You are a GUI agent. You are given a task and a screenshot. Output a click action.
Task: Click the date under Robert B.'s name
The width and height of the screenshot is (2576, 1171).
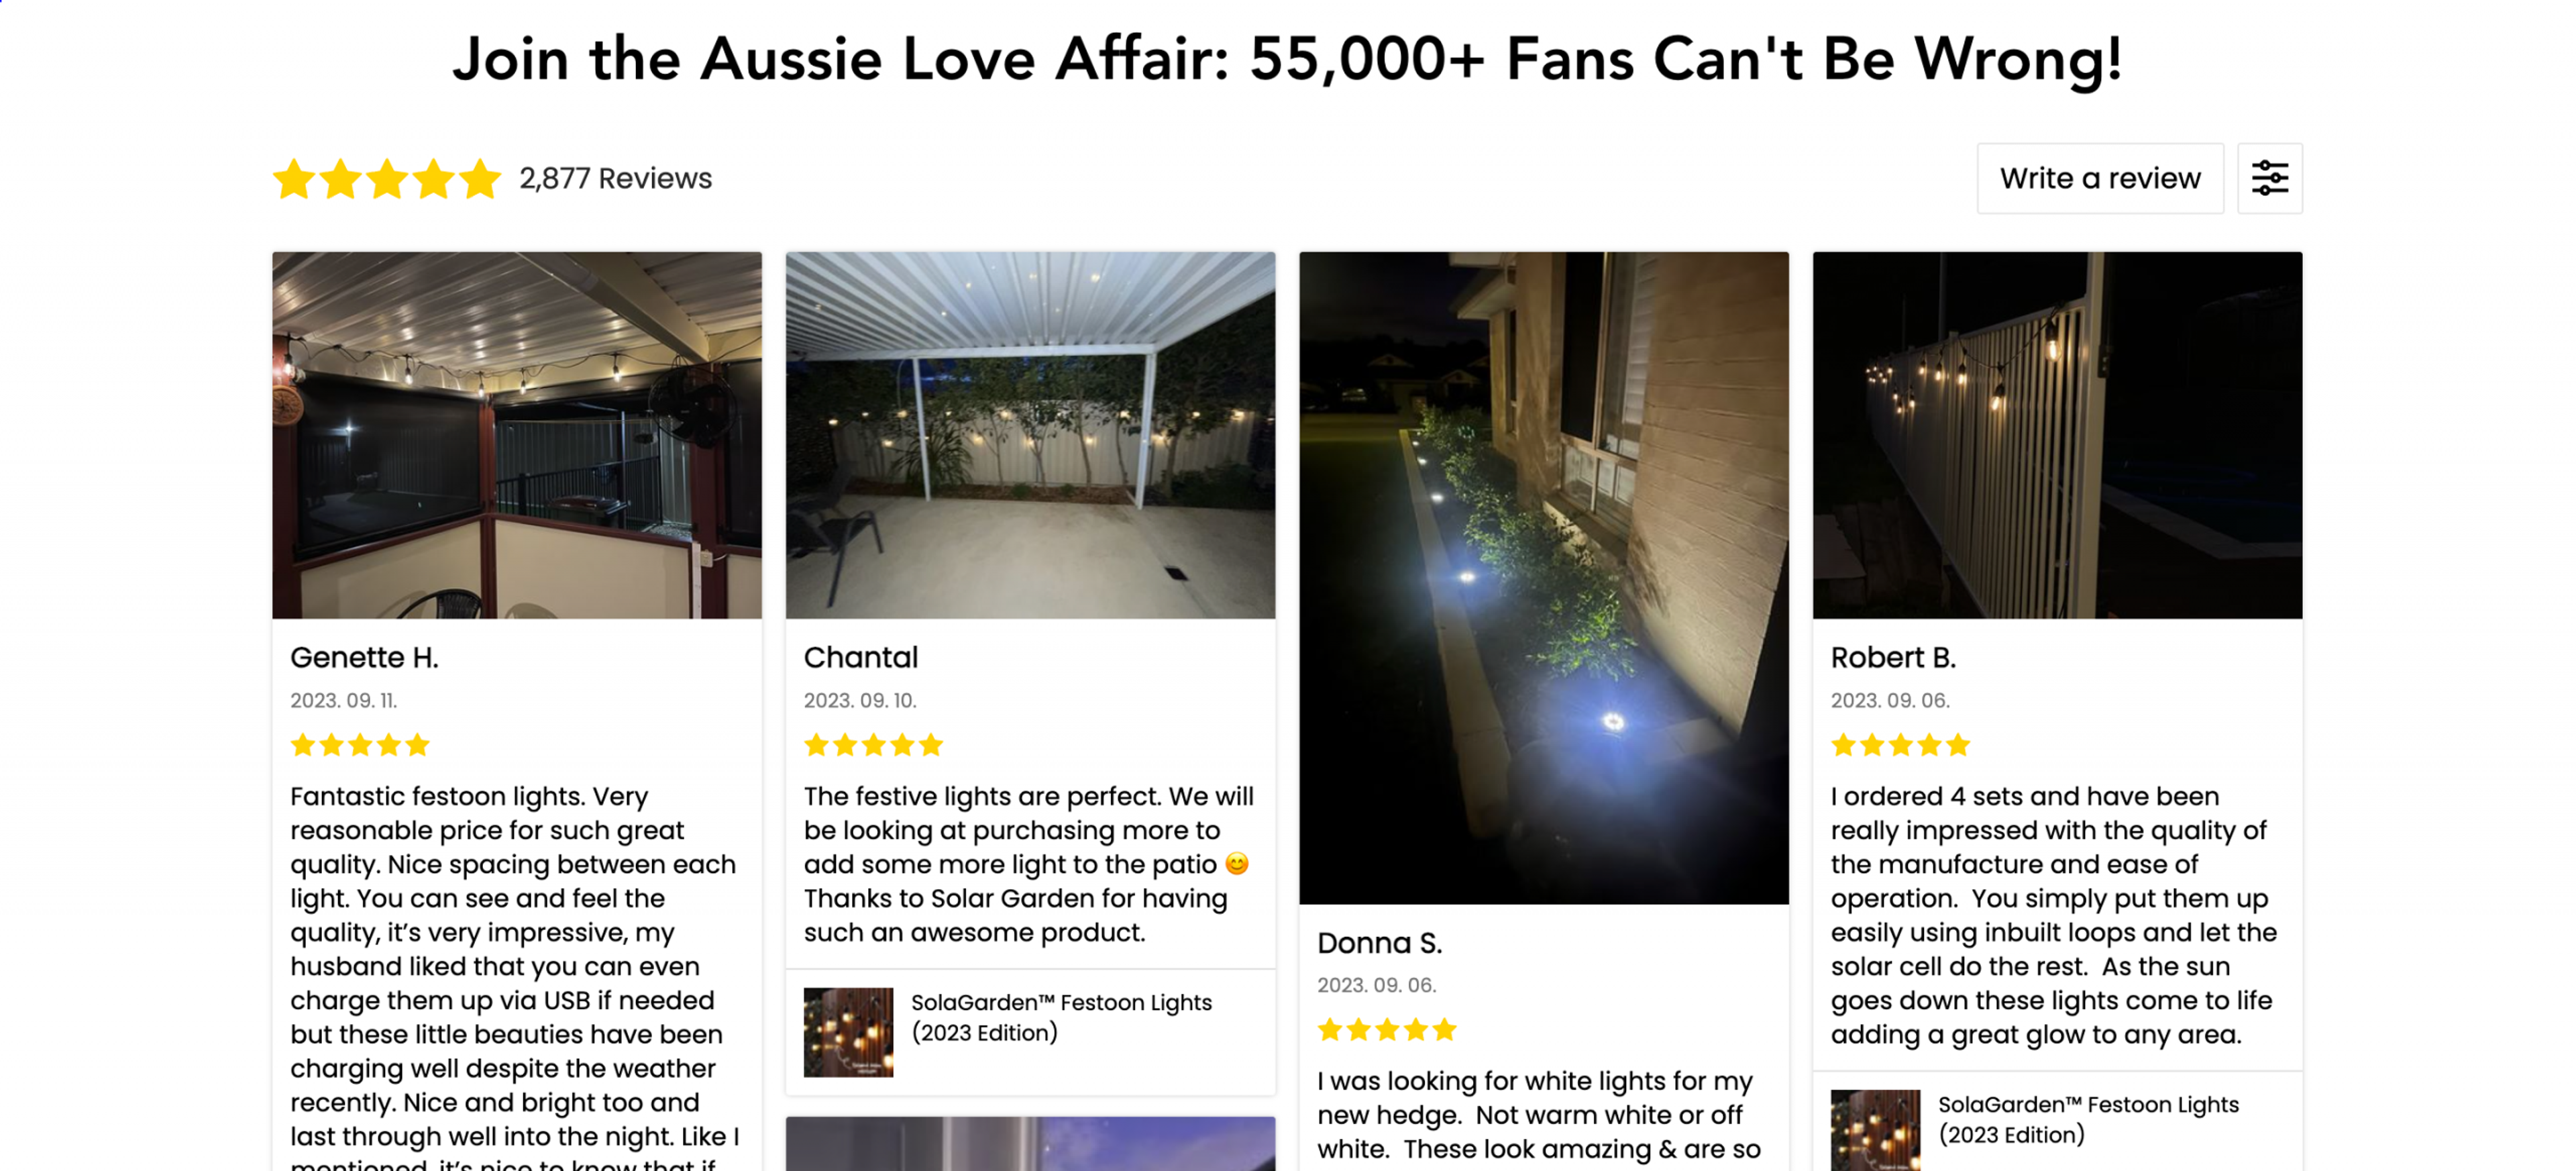click(1890, 700)
